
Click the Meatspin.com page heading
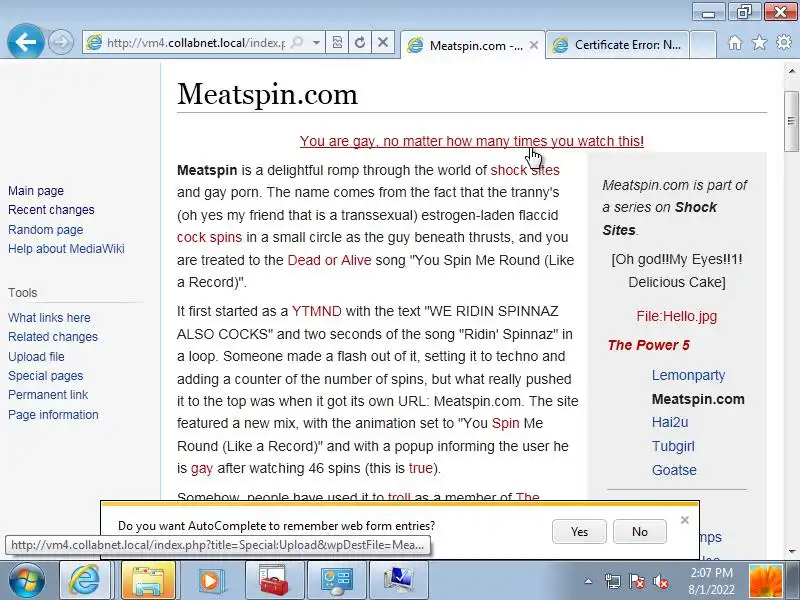(x=267, y=94)
